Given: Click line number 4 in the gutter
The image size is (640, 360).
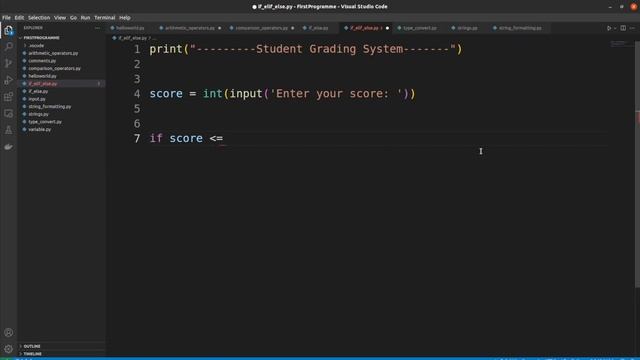Looking at the screenshot, I should click(x=137, y=94).
